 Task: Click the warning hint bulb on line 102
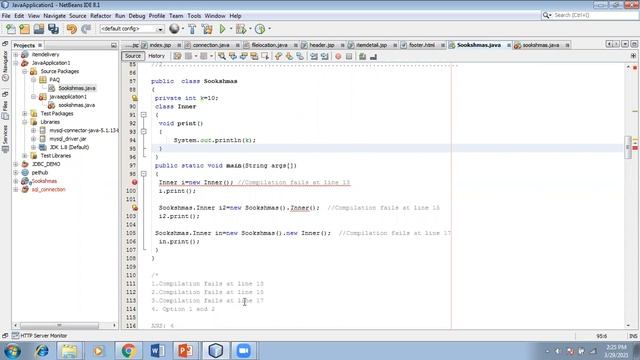pyautogui.click(x=134, y=208)
